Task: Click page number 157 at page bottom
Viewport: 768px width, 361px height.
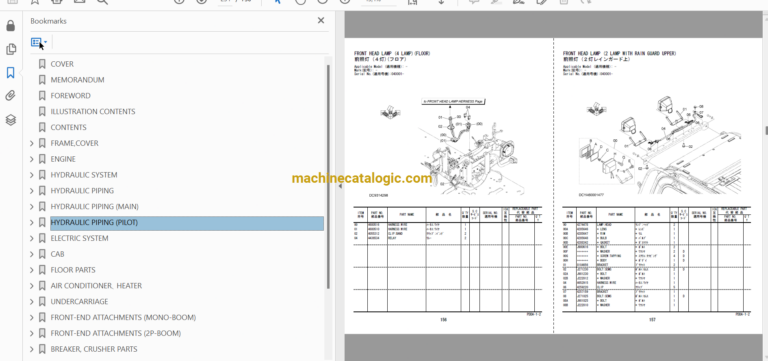Action: pos(652,320)
